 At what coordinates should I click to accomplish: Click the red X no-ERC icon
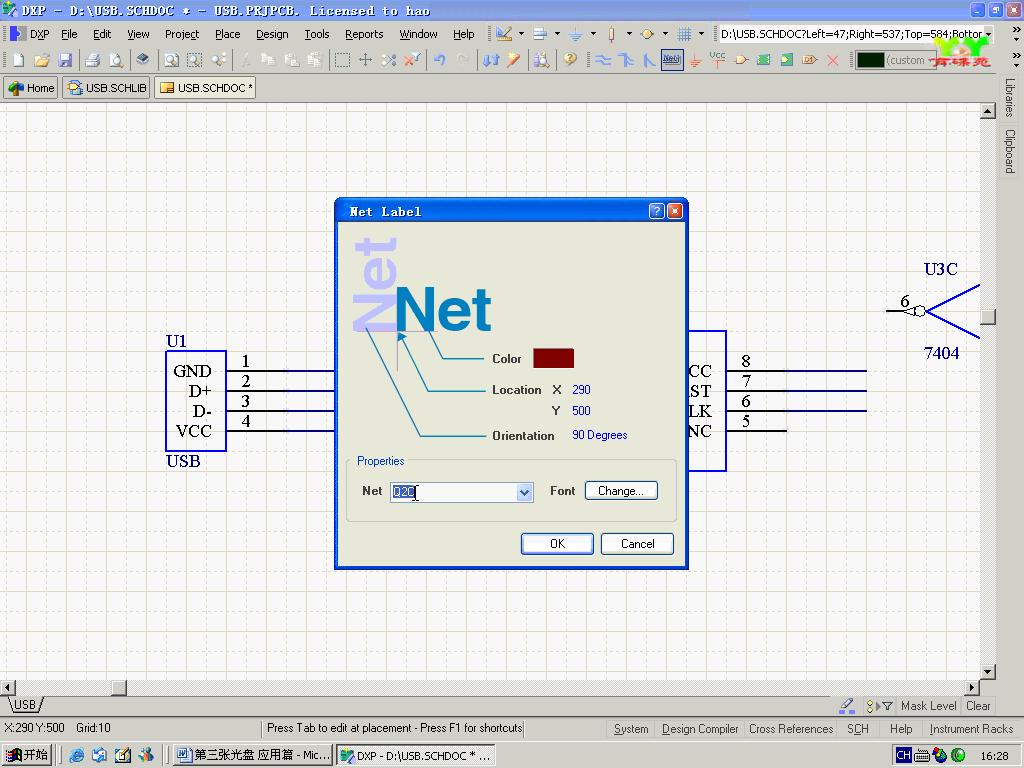[x=833, y=60]
